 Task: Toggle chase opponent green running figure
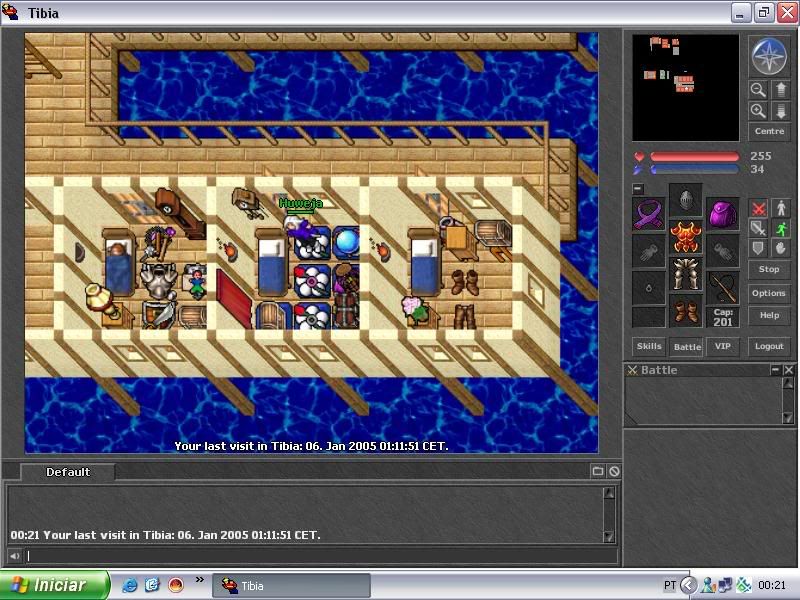click(x=781, y=228)
